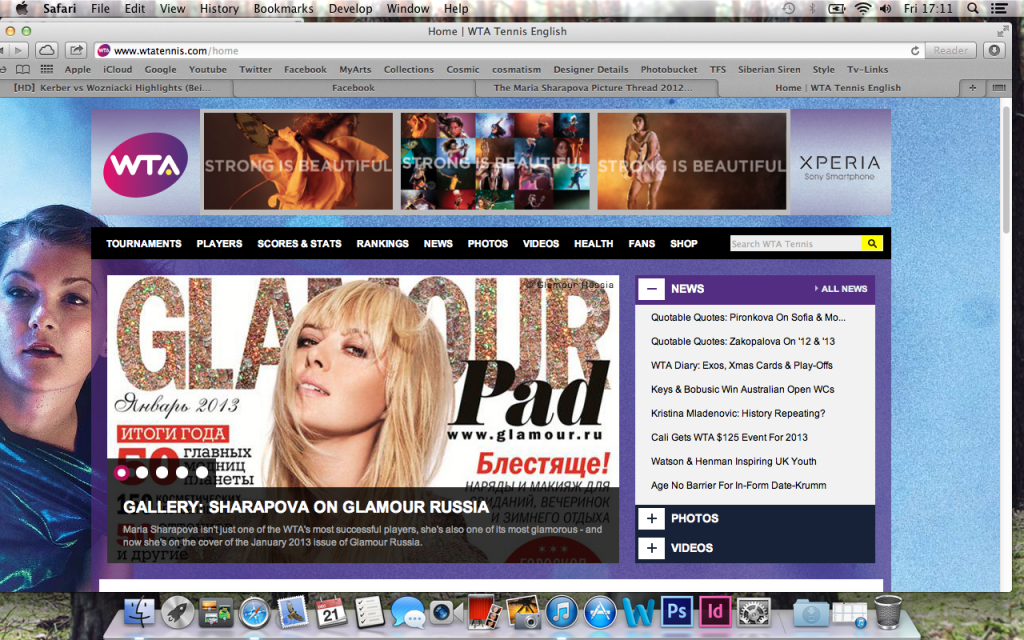Launch iPhoto from the dock
The height and width of the screenshot is (640, 1024).
coord(522,613)
